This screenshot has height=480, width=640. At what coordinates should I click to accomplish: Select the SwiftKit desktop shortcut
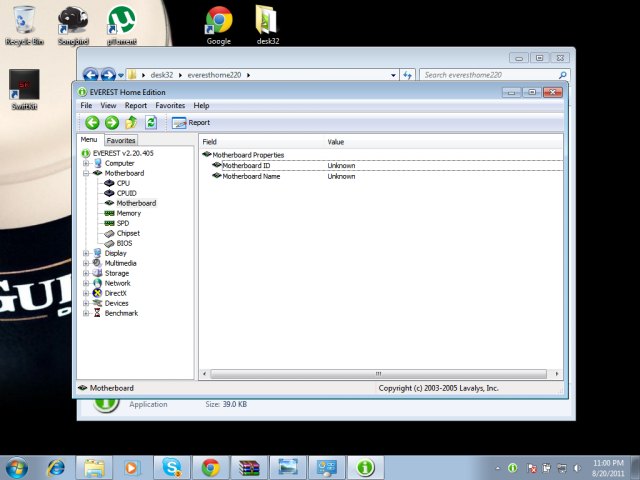[x=24, y=90]
